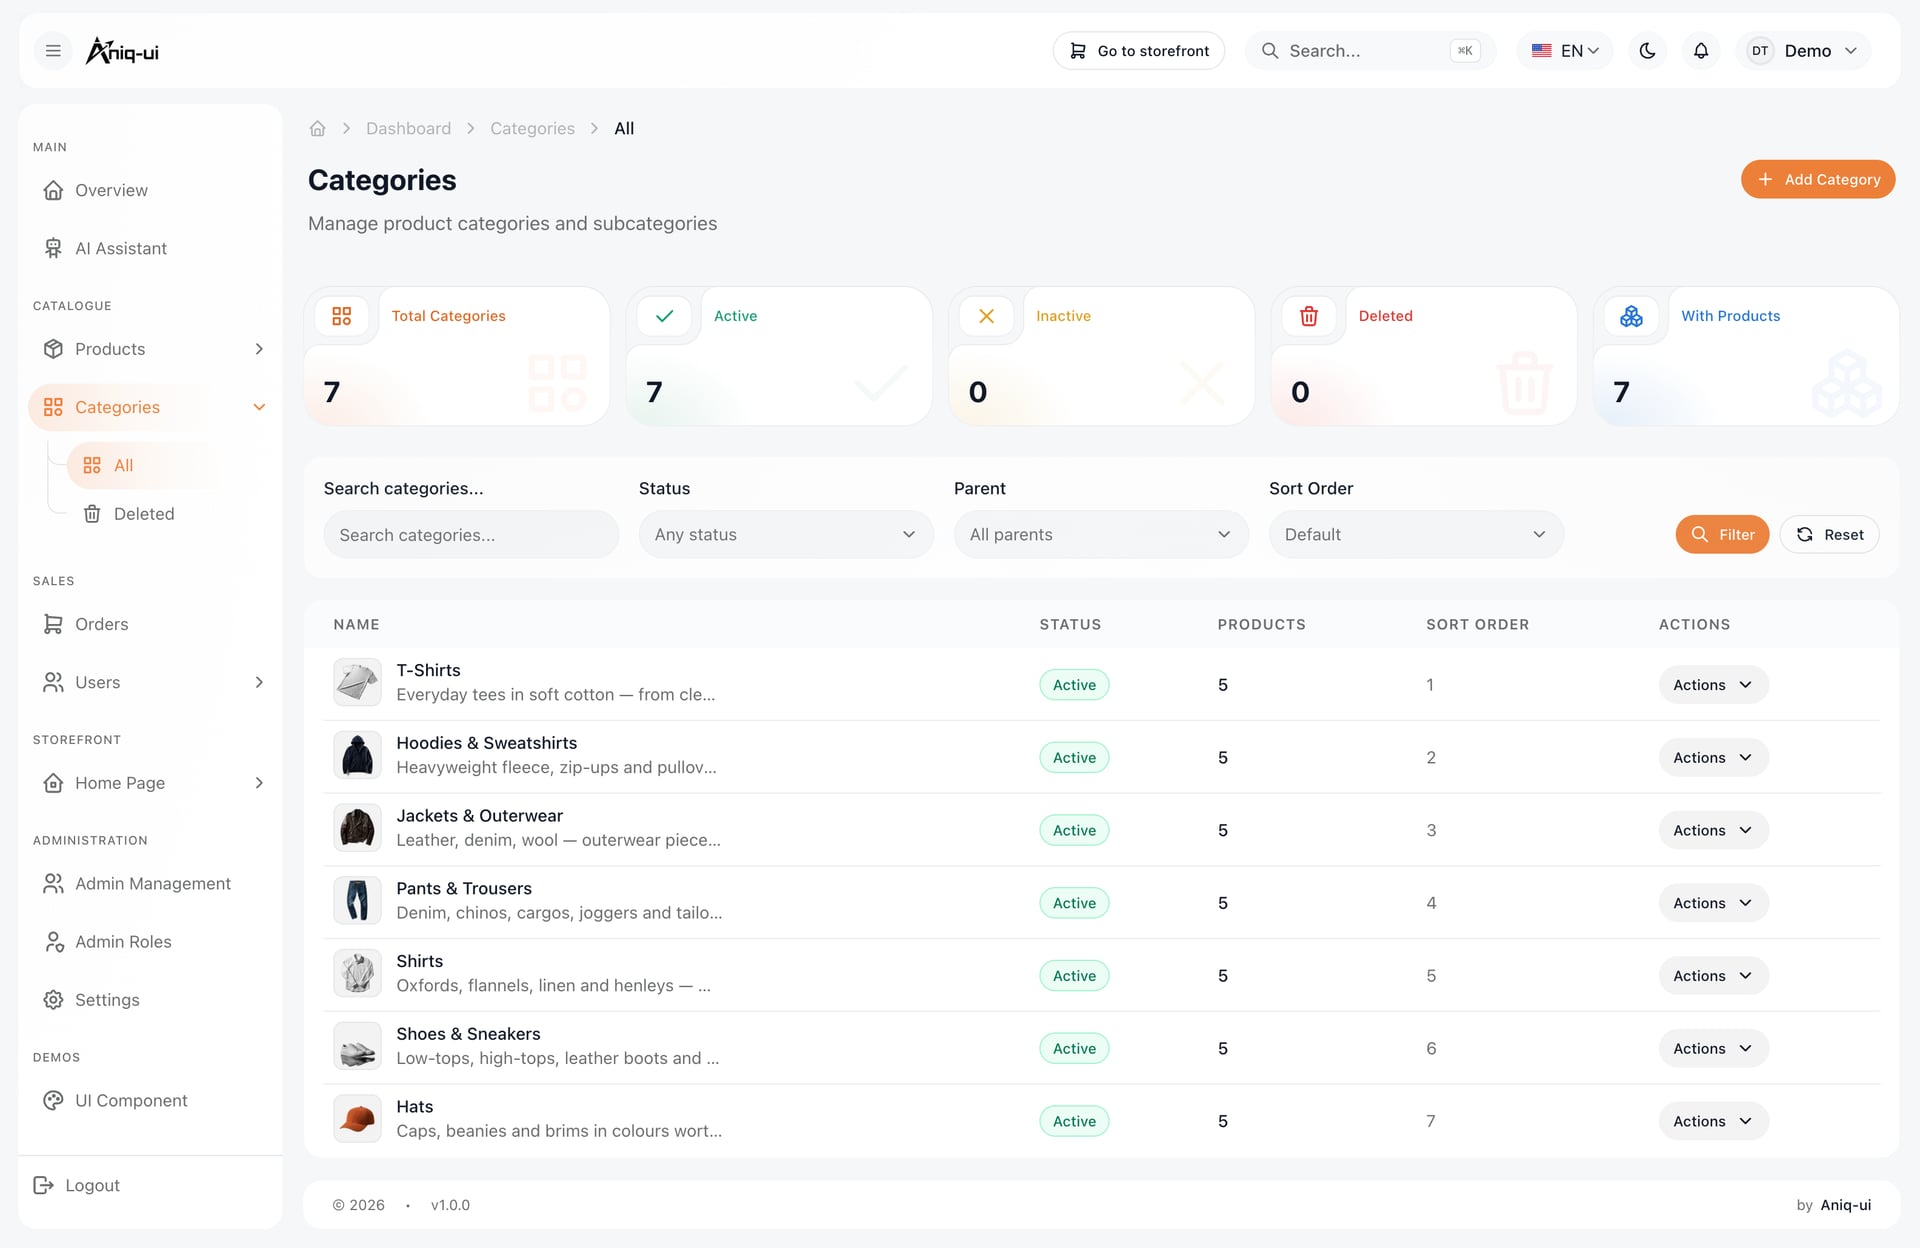Go to Overview in sidebar

pos(150,190)
